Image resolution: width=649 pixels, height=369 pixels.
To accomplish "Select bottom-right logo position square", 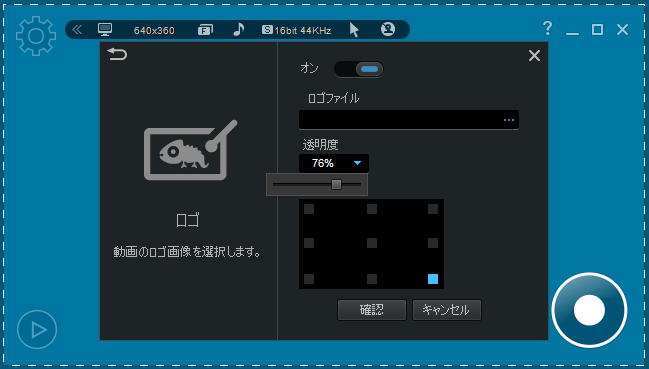I will 433,279.
